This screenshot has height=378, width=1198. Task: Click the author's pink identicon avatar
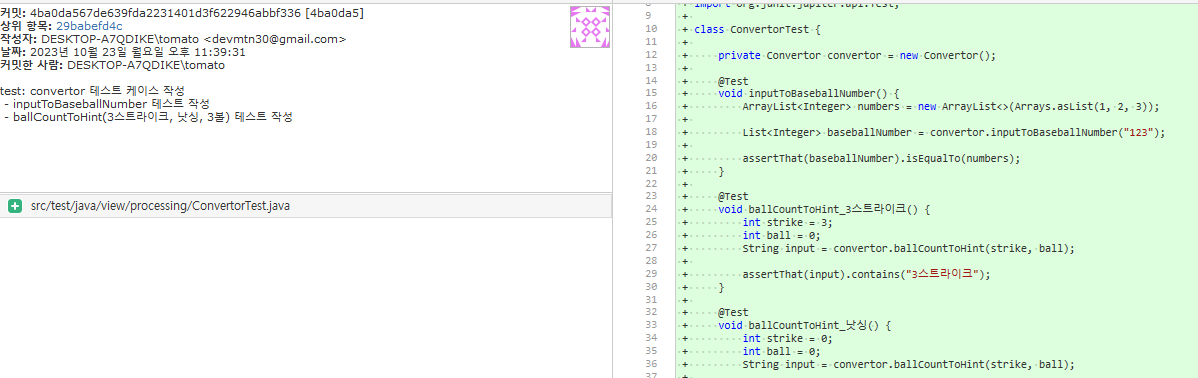(590, 27)
